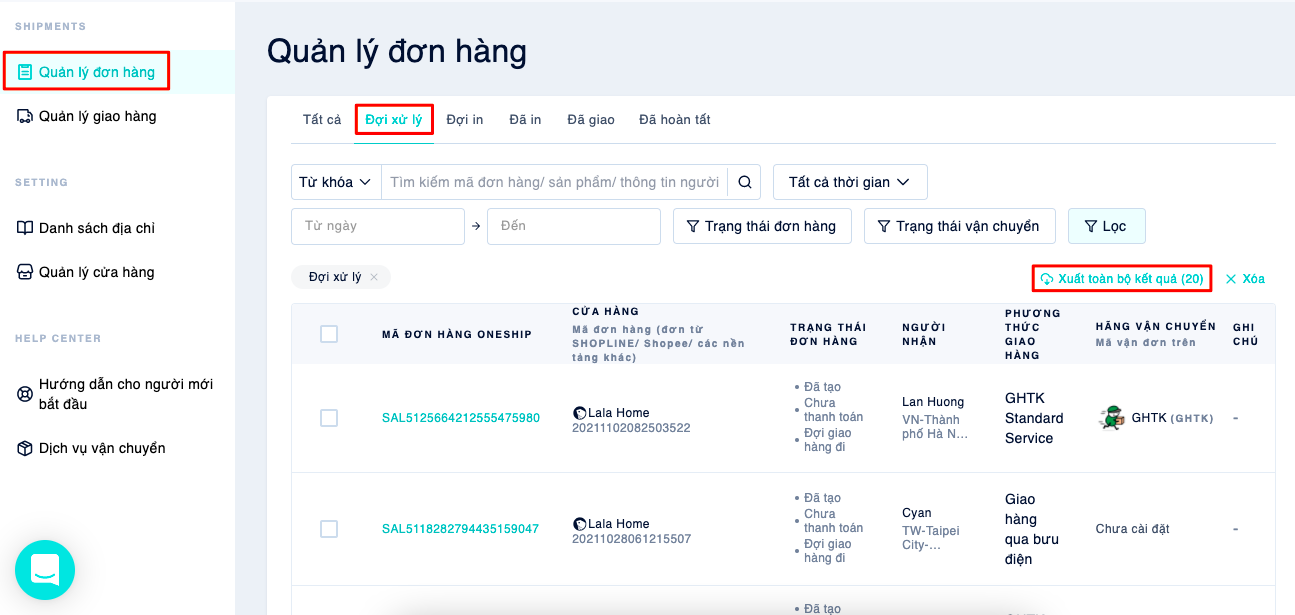The width and height of the screenshot is (1295, 615).
Task: Click the GHTK carrier logo
Action: point(1111,418)
